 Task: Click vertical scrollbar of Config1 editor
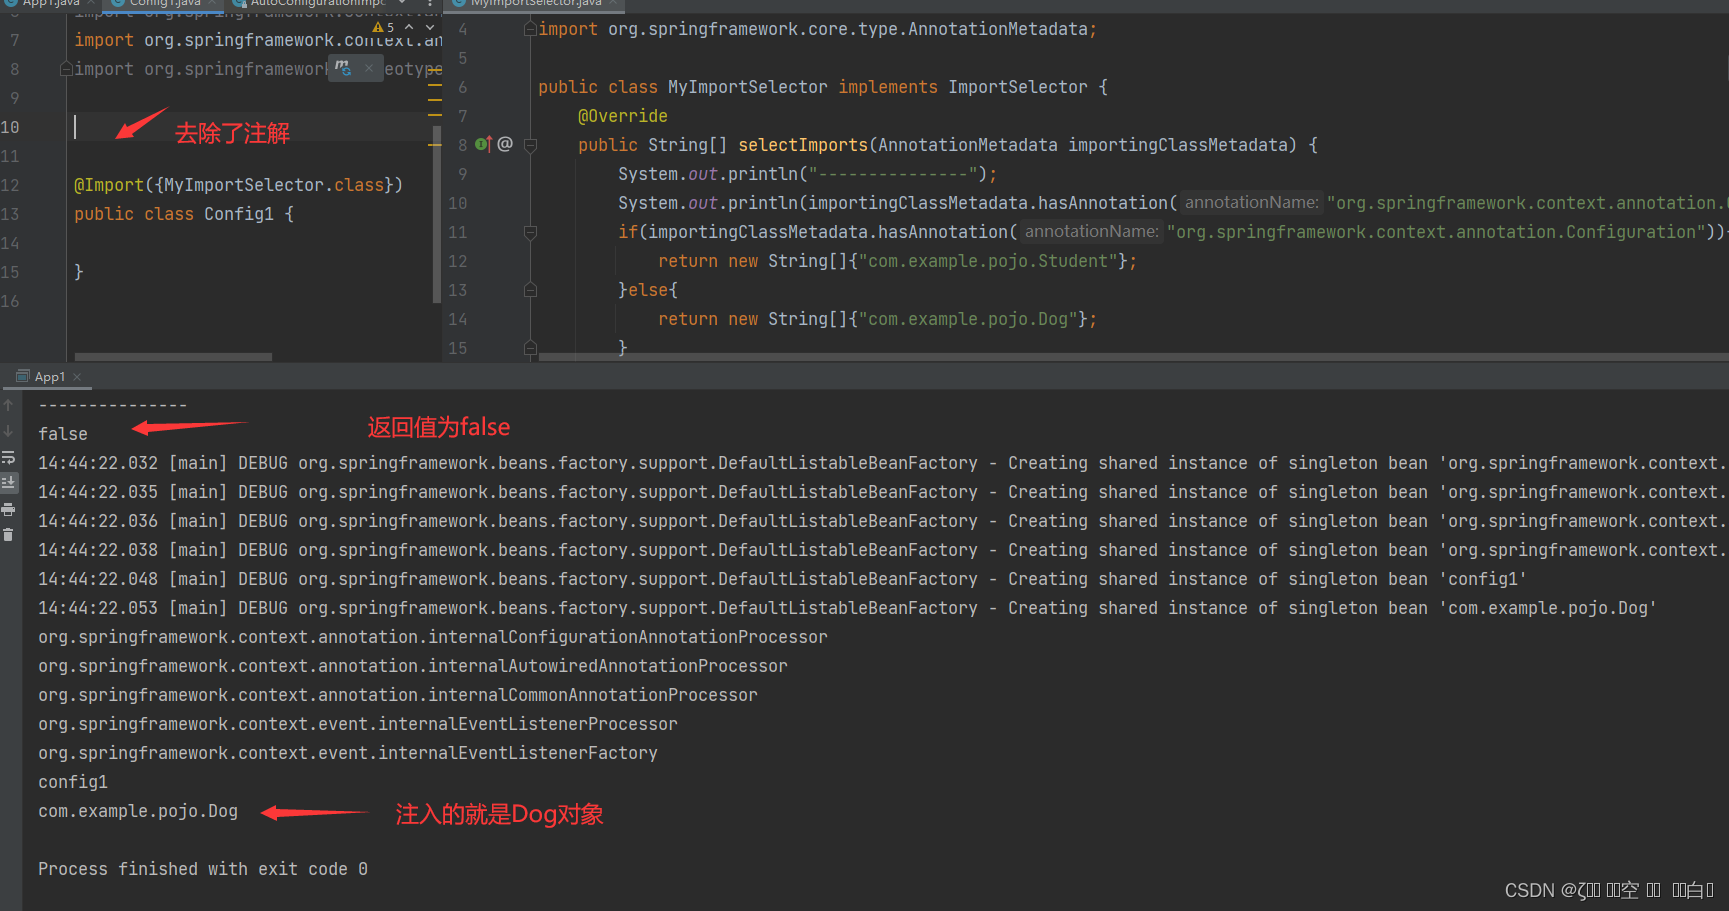pyautogui.click(x=436, y=213)
